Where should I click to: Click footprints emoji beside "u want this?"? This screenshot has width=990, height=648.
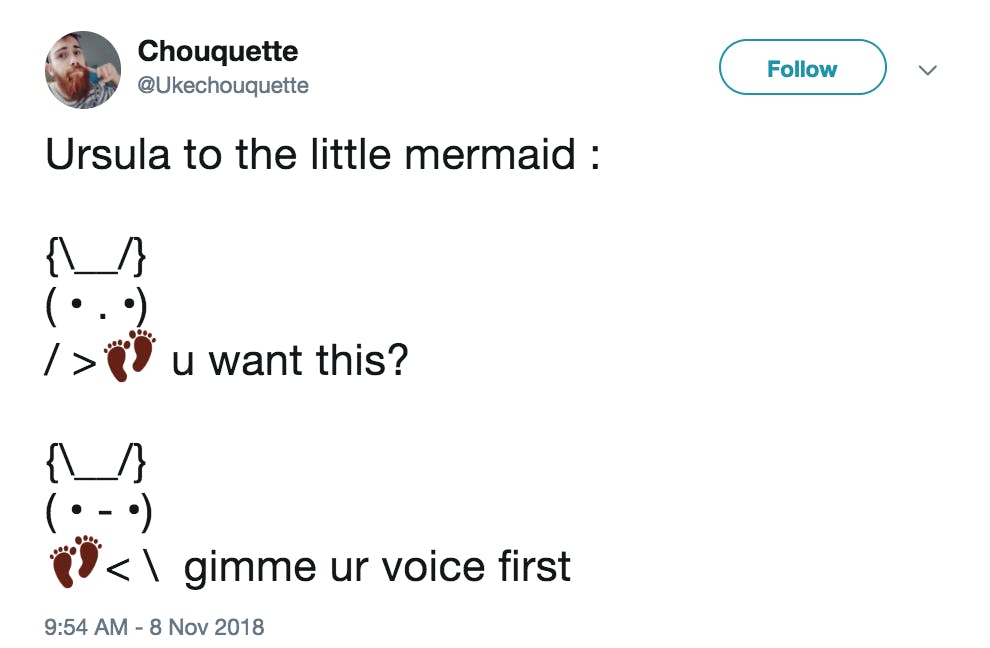(131, 356)
